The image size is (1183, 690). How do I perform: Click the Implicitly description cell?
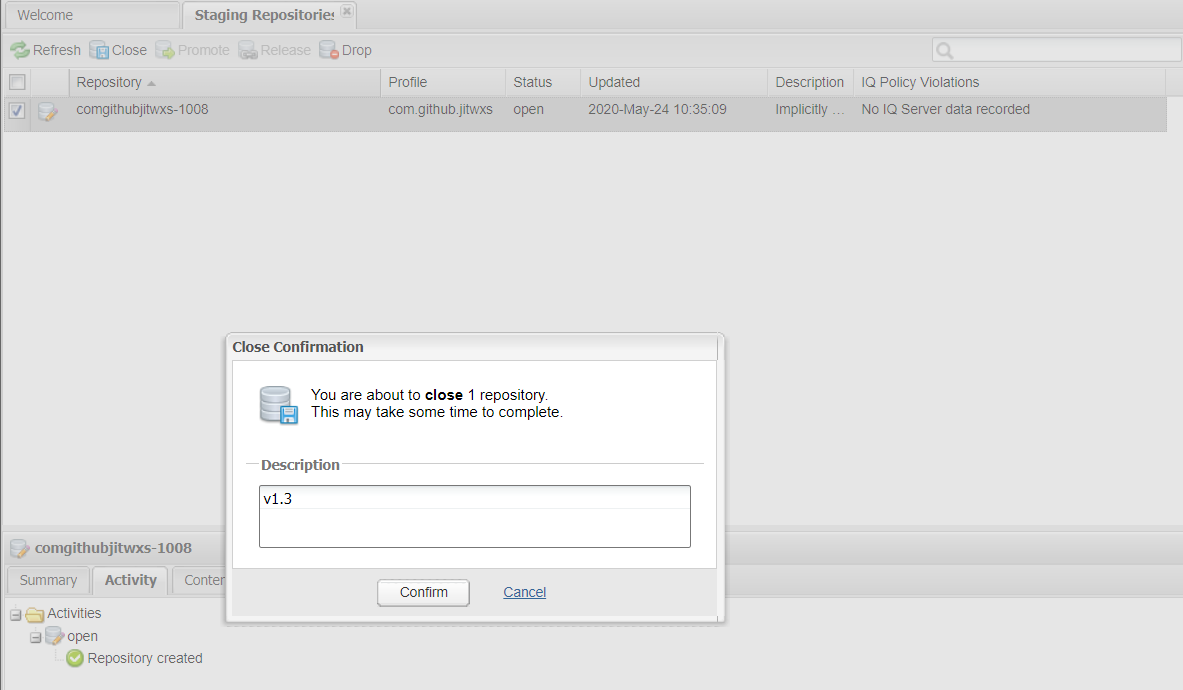[810, 109]
